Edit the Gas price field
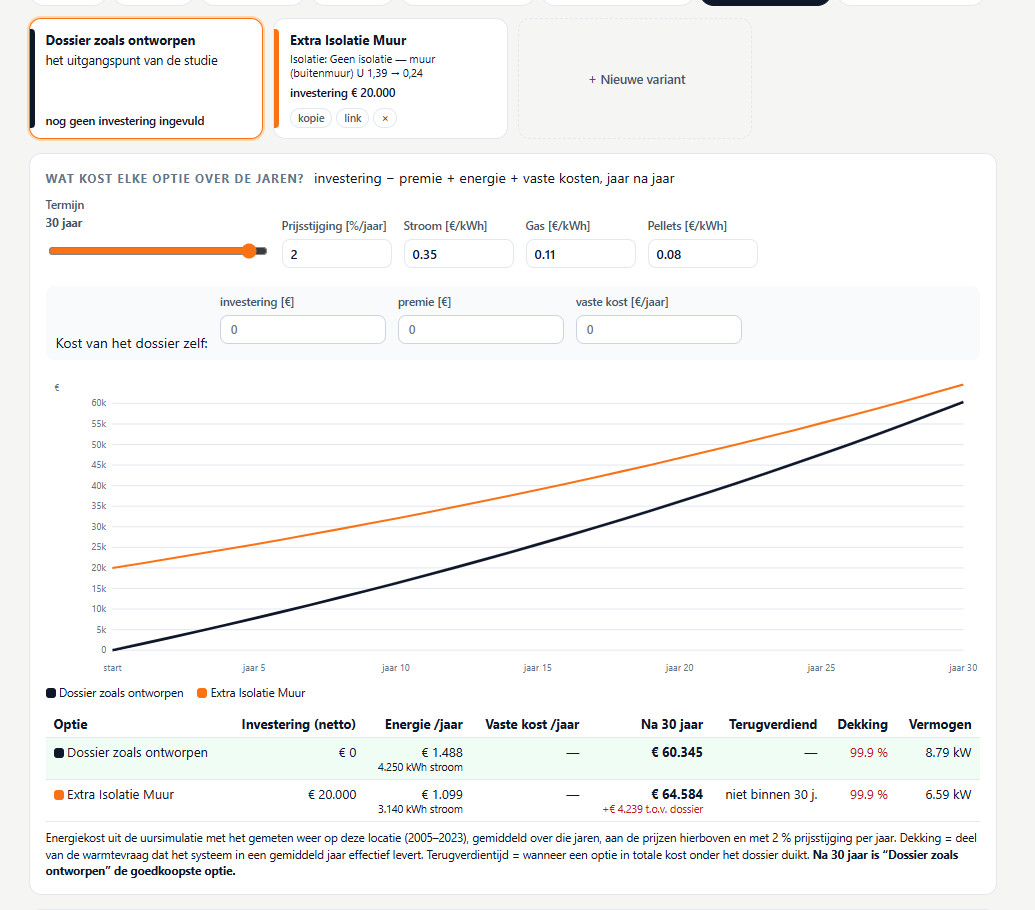Viewport: 1035px width, 910px height. [x=581, y=254]
